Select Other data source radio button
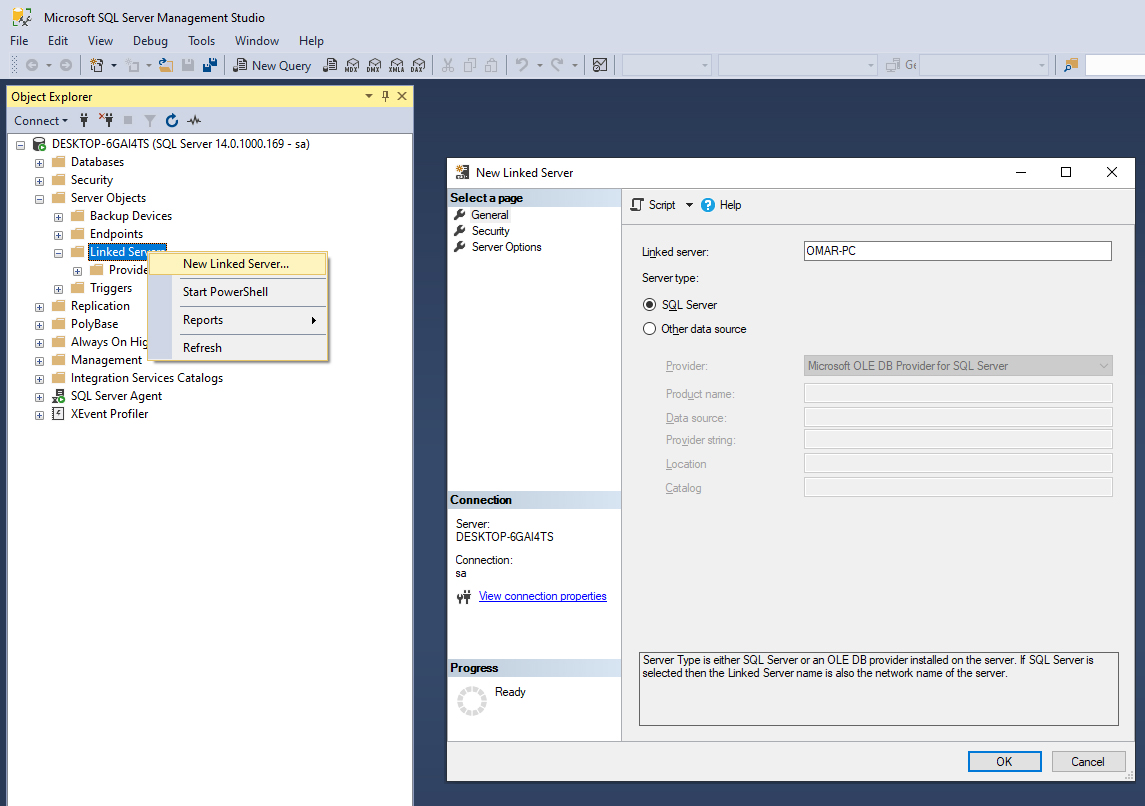This screenshot has width=1145, height=806. tap(649, 329)
